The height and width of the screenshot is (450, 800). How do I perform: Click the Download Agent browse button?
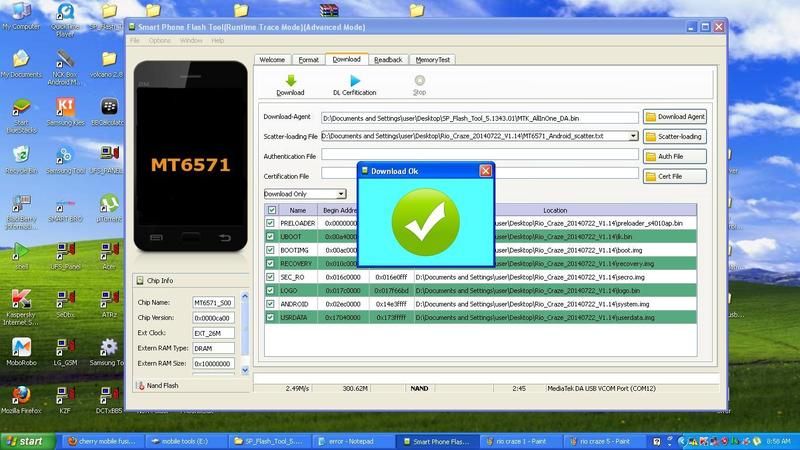[x=674, y=117]
